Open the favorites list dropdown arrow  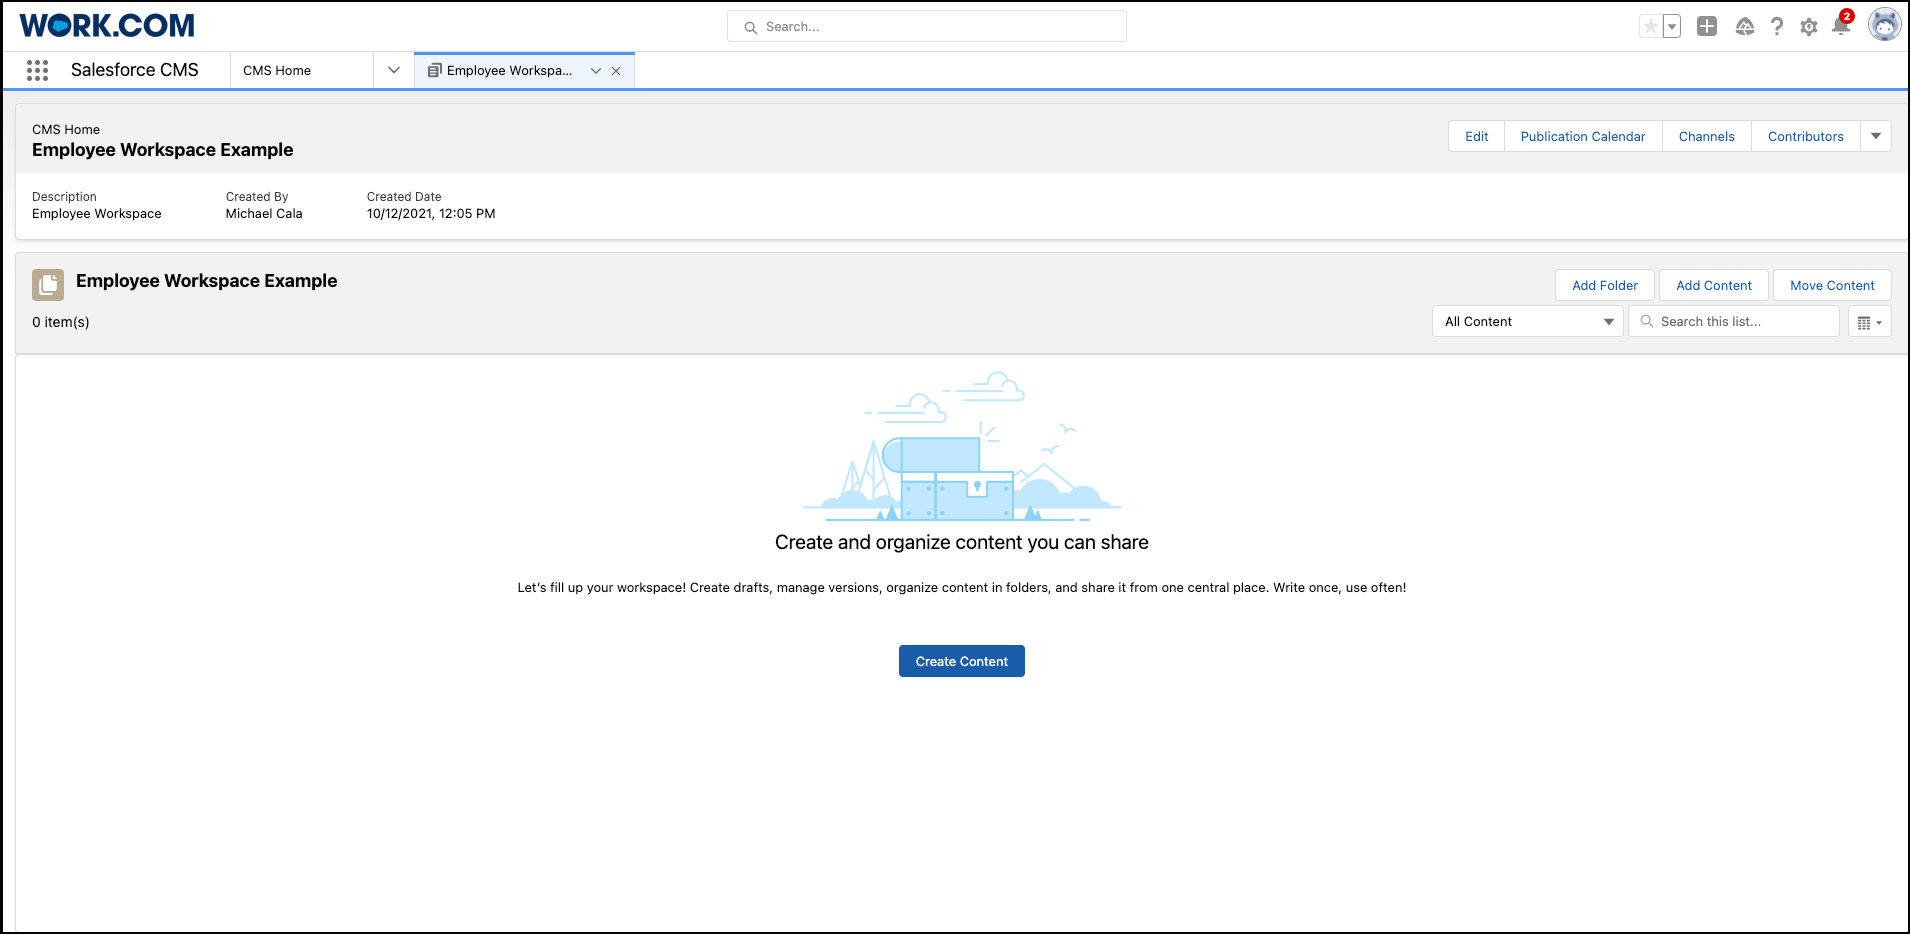(x=1672, y=27)
